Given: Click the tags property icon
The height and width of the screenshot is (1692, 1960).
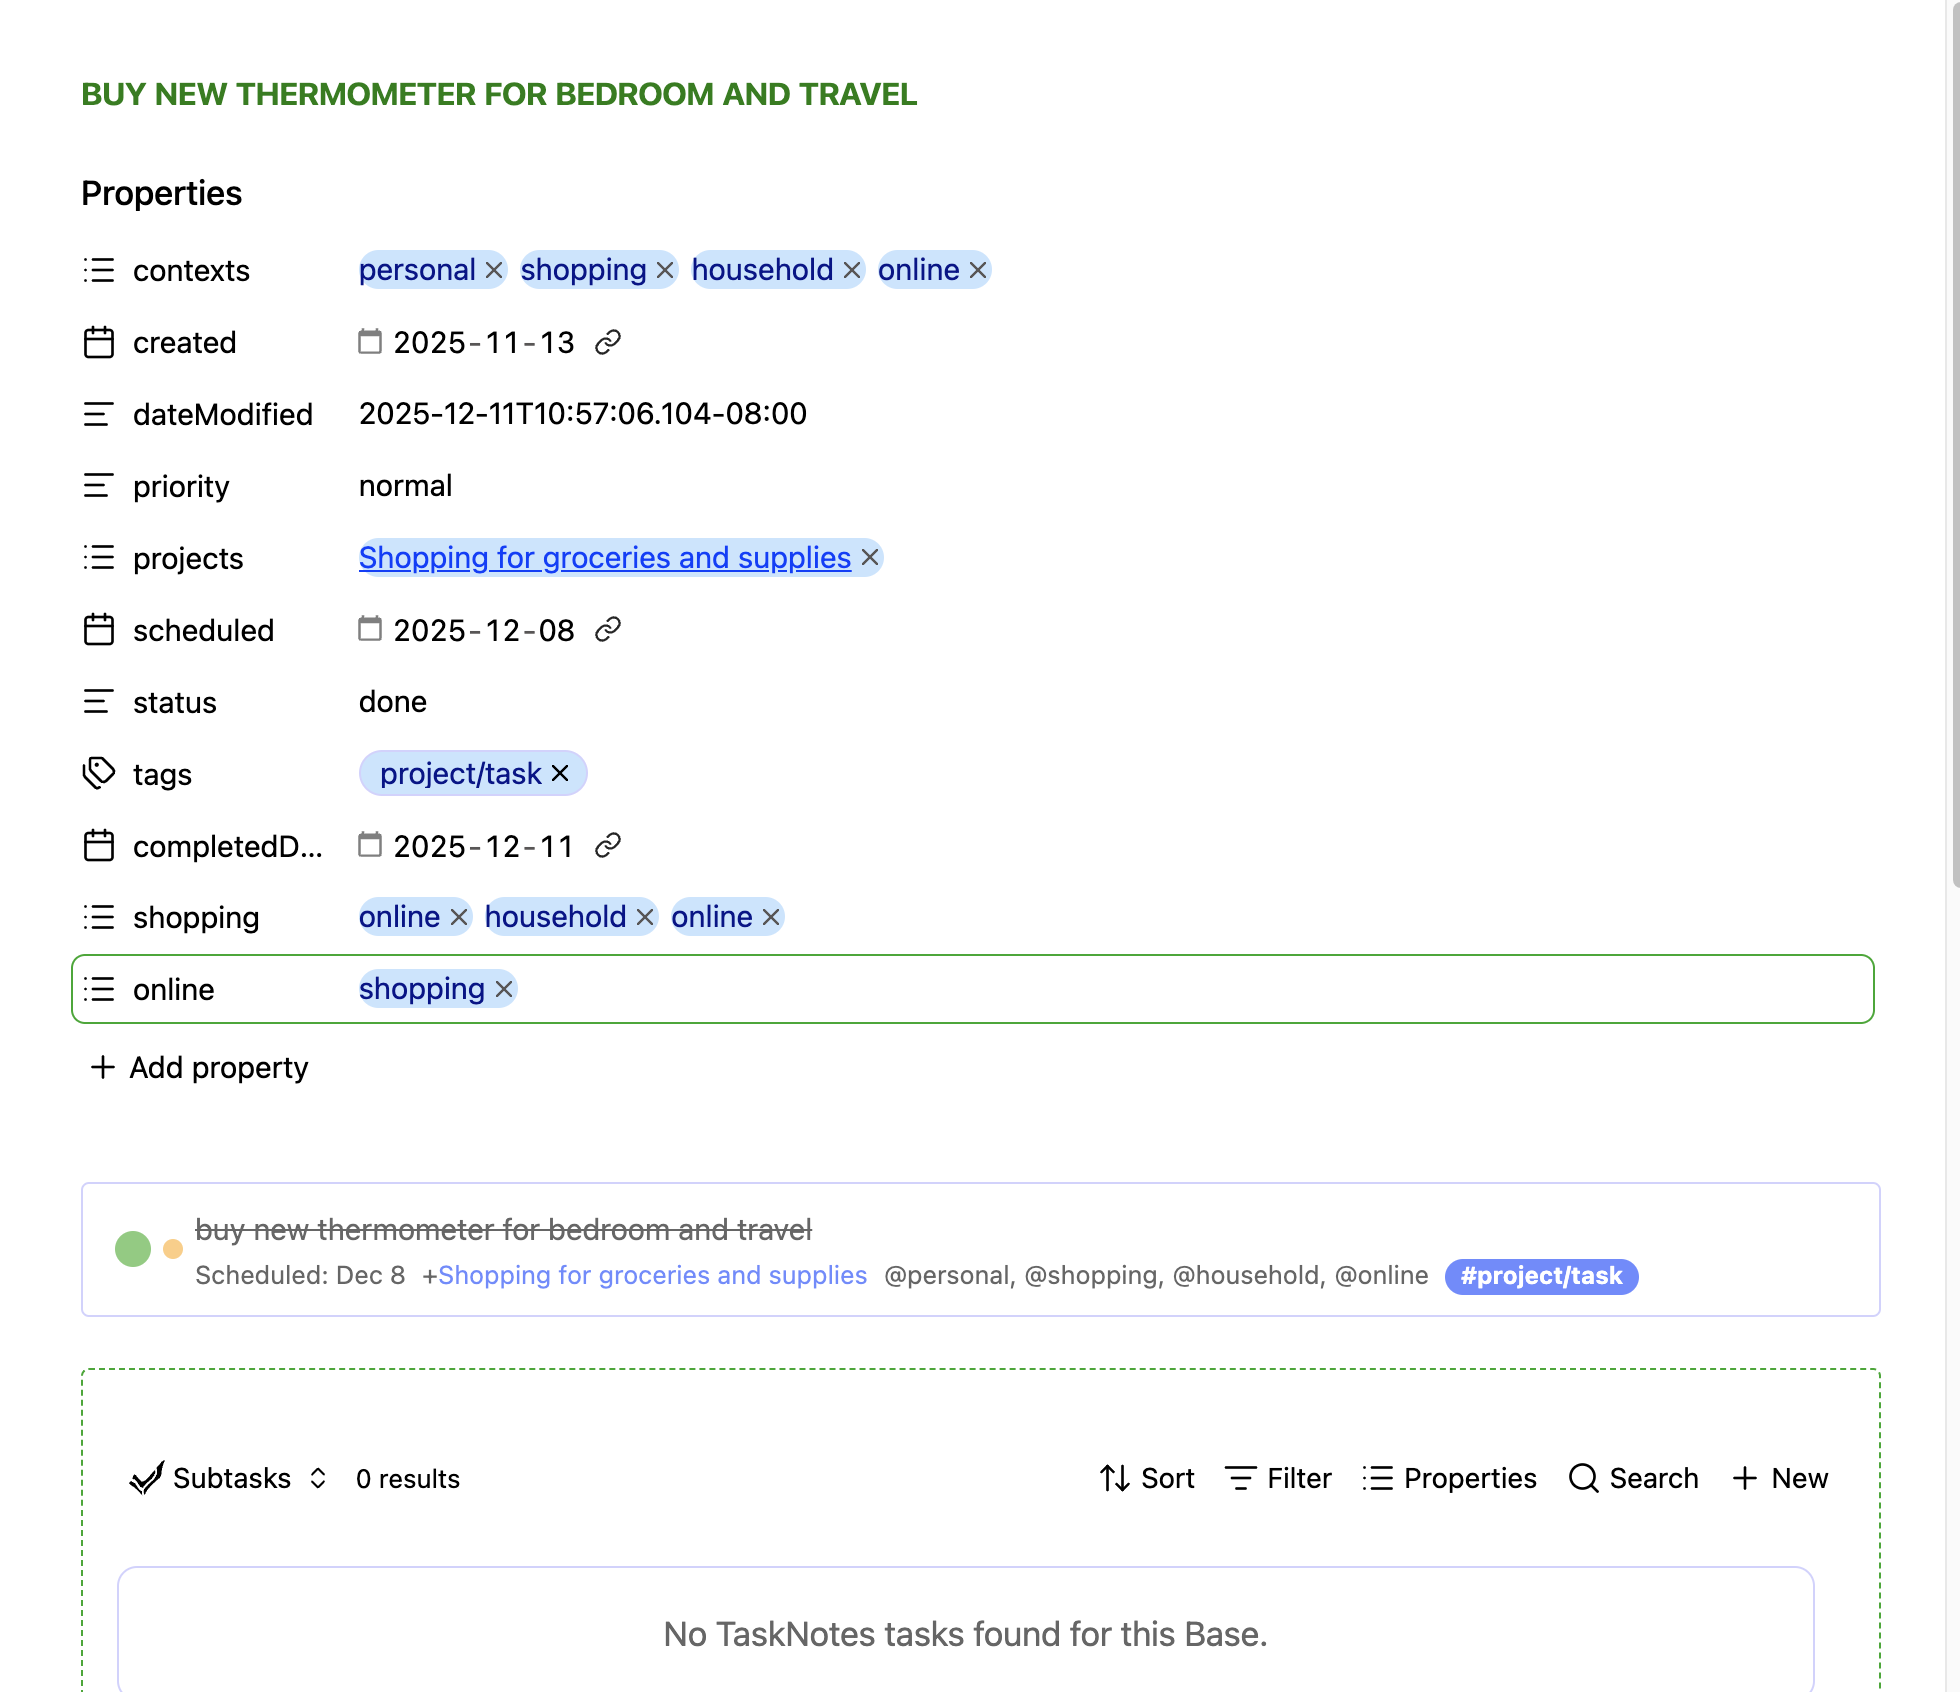Looking at the screenshot, I should pyautogui.click(x=99, y=774).
